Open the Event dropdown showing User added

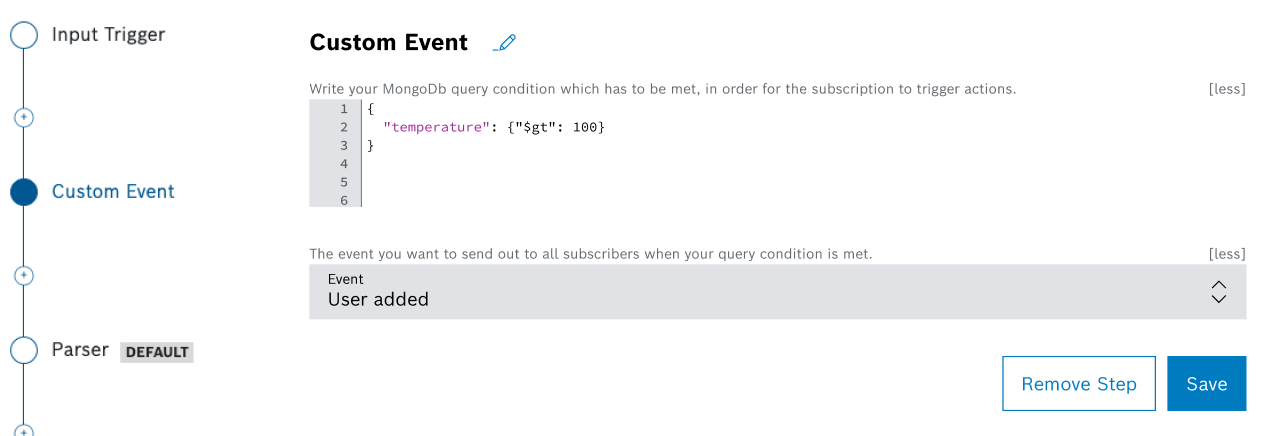tap(760, 291)
